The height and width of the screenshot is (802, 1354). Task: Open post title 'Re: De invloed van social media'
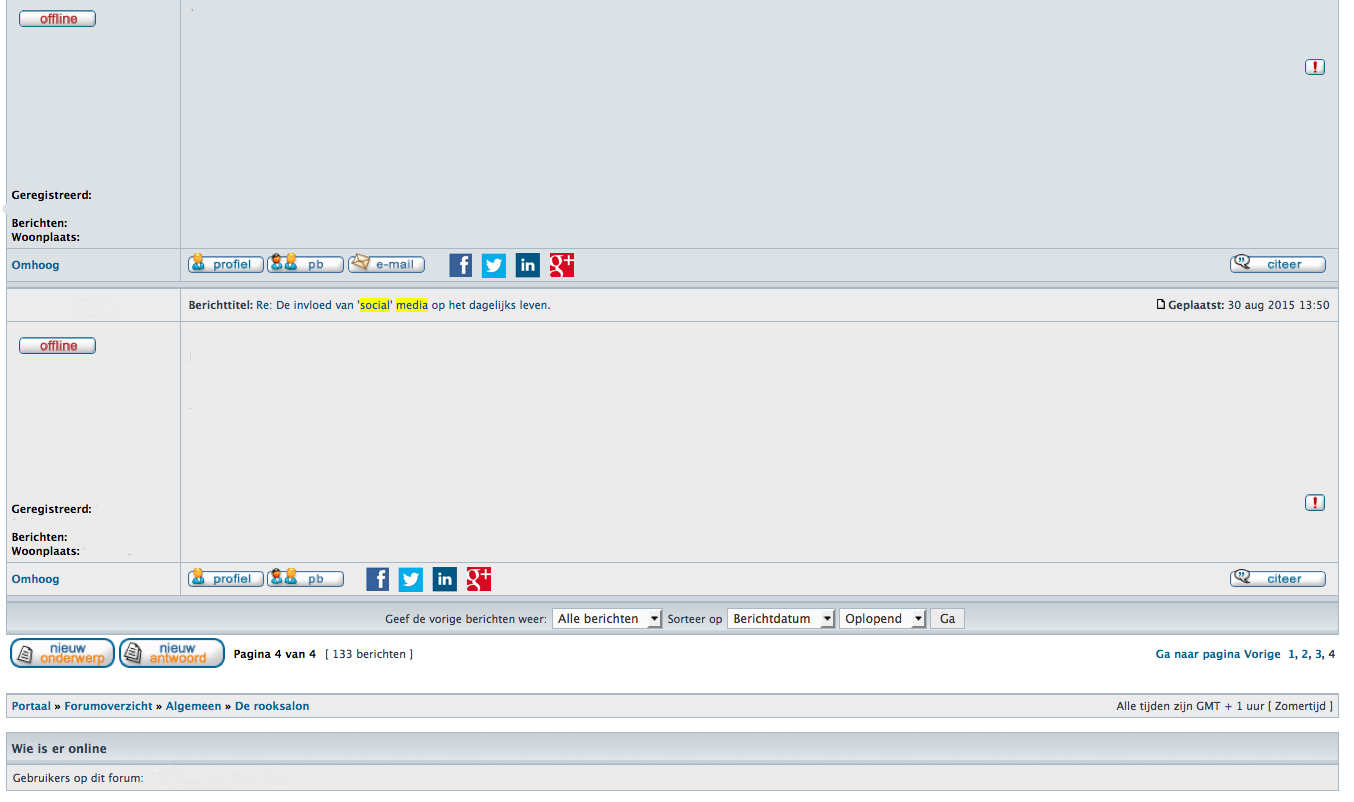pos(403,305)
